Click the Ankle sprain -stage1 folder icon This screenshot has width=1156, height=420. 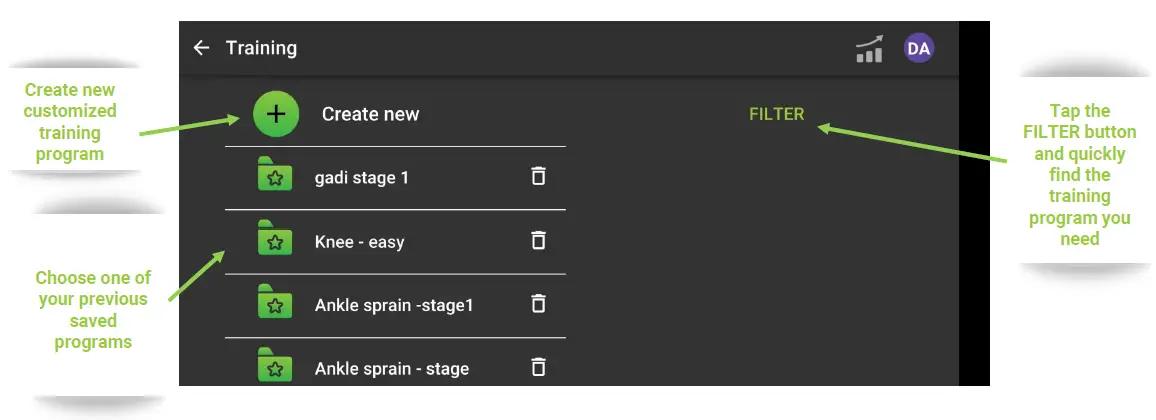tap(274, 303)
